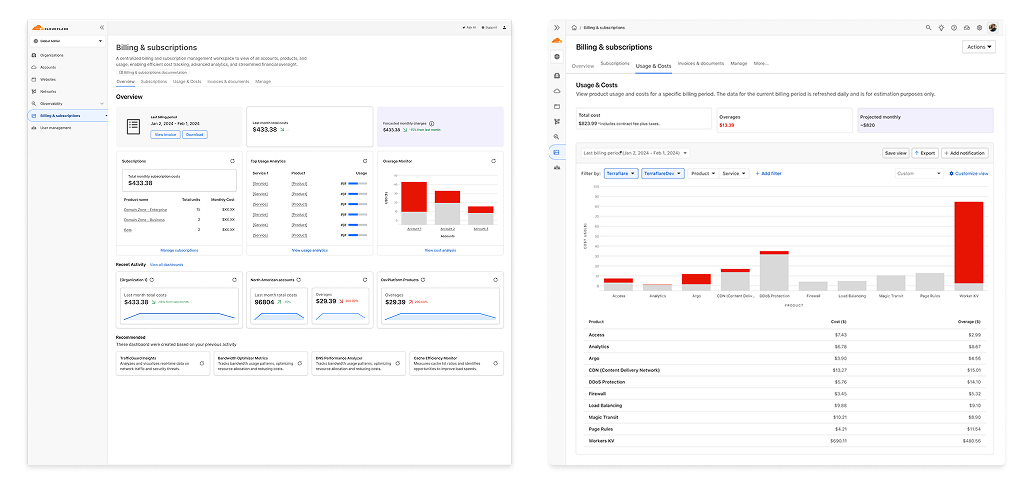Click the Websites window icon in right sidebar

556,106
